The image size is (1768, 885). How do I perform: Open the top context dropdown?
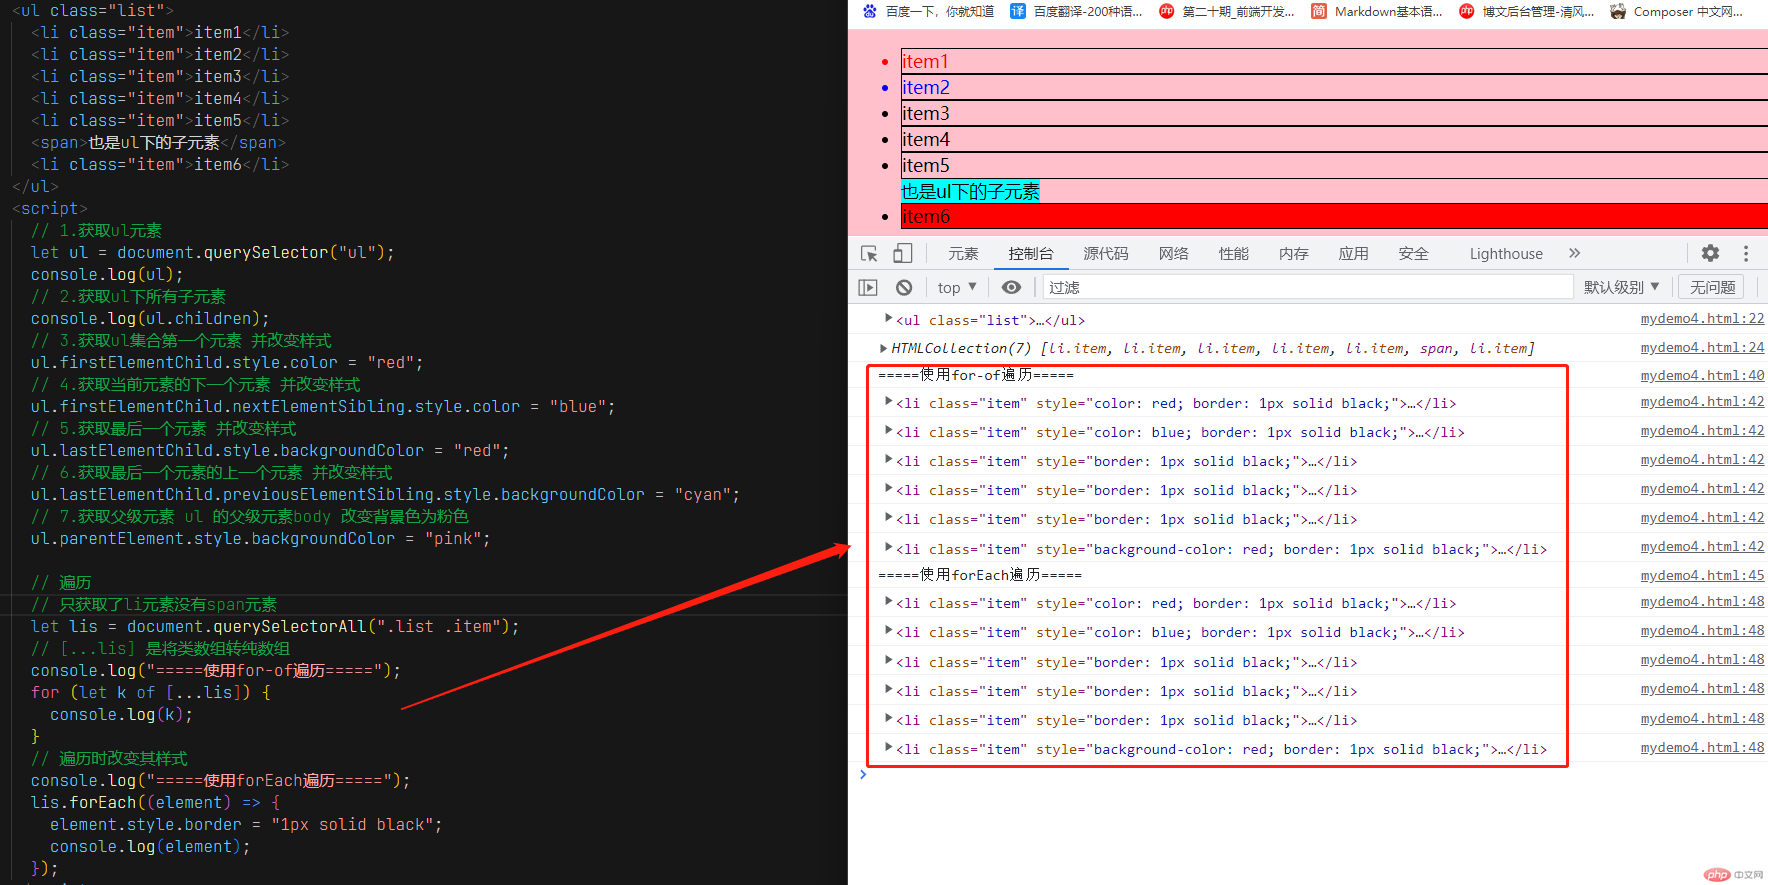coord(957,288)
